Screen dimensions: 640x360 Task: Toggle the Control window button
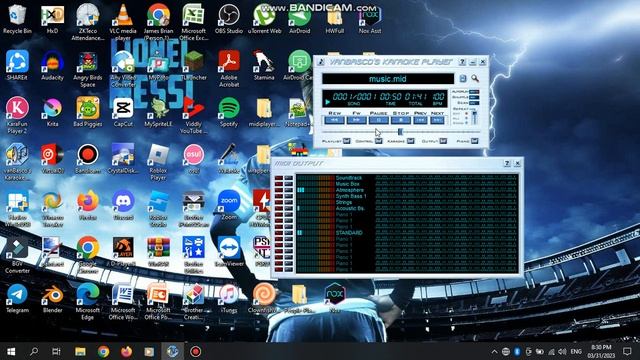point(378,141)
